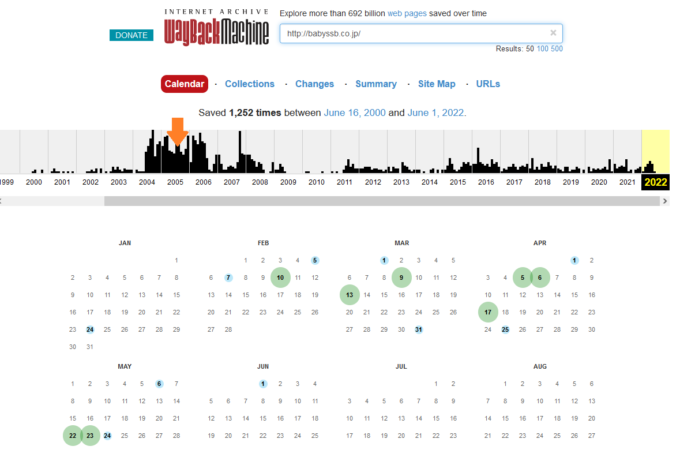
Task: Open the April 17 snapshot circle
Action: pyautogui.click(x=487, y=312)
